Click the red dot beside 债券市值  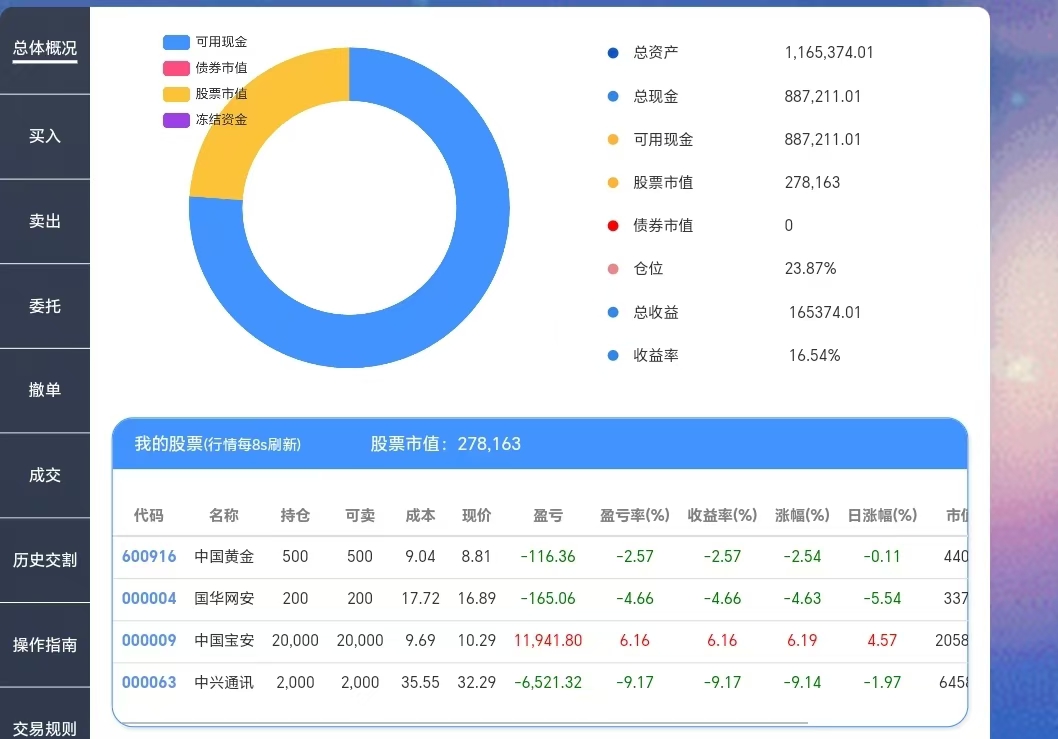[611, 225]
